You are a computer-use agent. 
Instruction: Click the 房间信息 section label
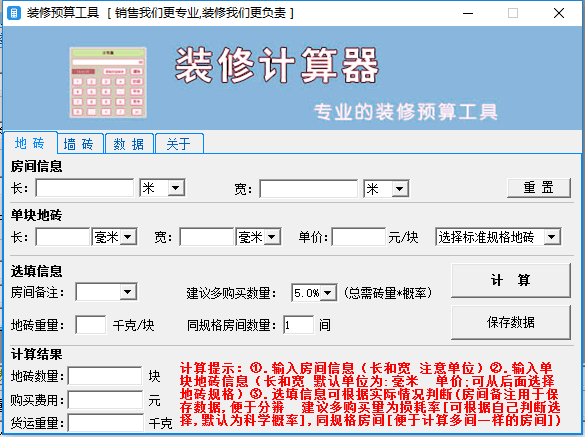click(37, 166)
